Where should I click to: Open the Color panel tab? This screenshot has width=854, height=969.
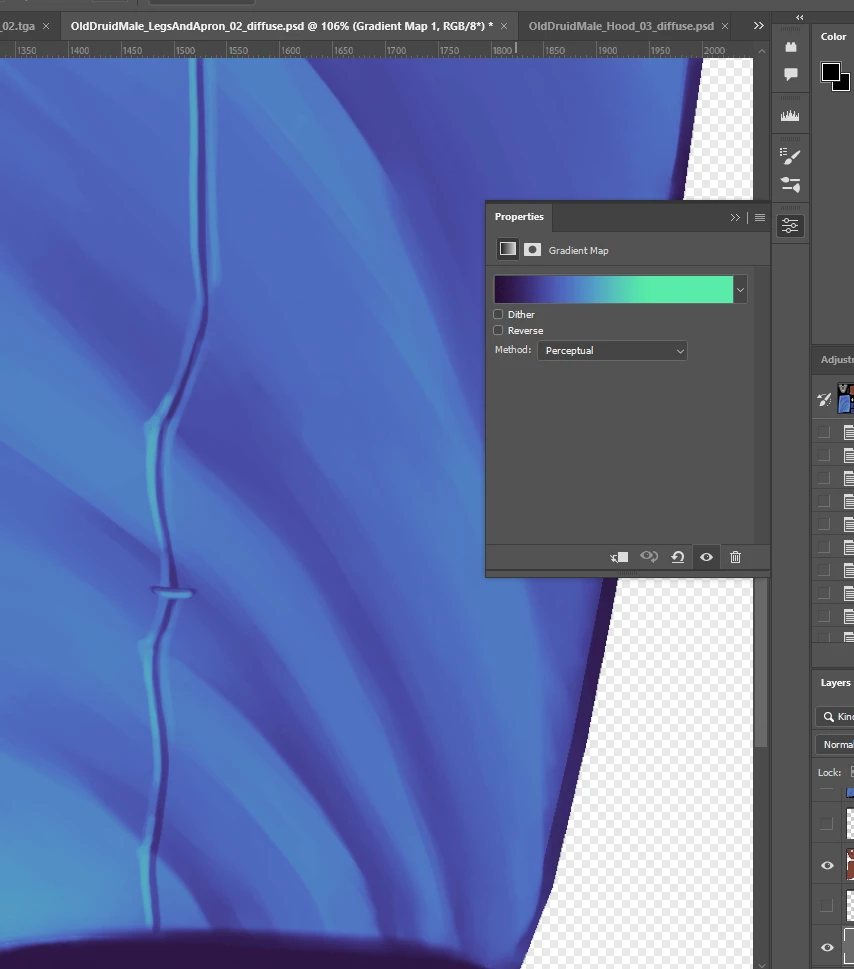(833, 36)
